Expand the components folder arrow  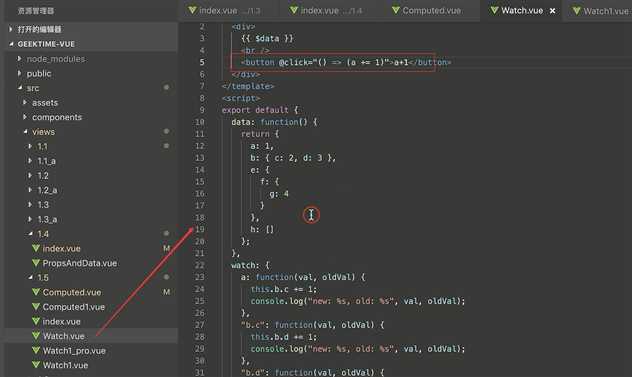point(25,117)
